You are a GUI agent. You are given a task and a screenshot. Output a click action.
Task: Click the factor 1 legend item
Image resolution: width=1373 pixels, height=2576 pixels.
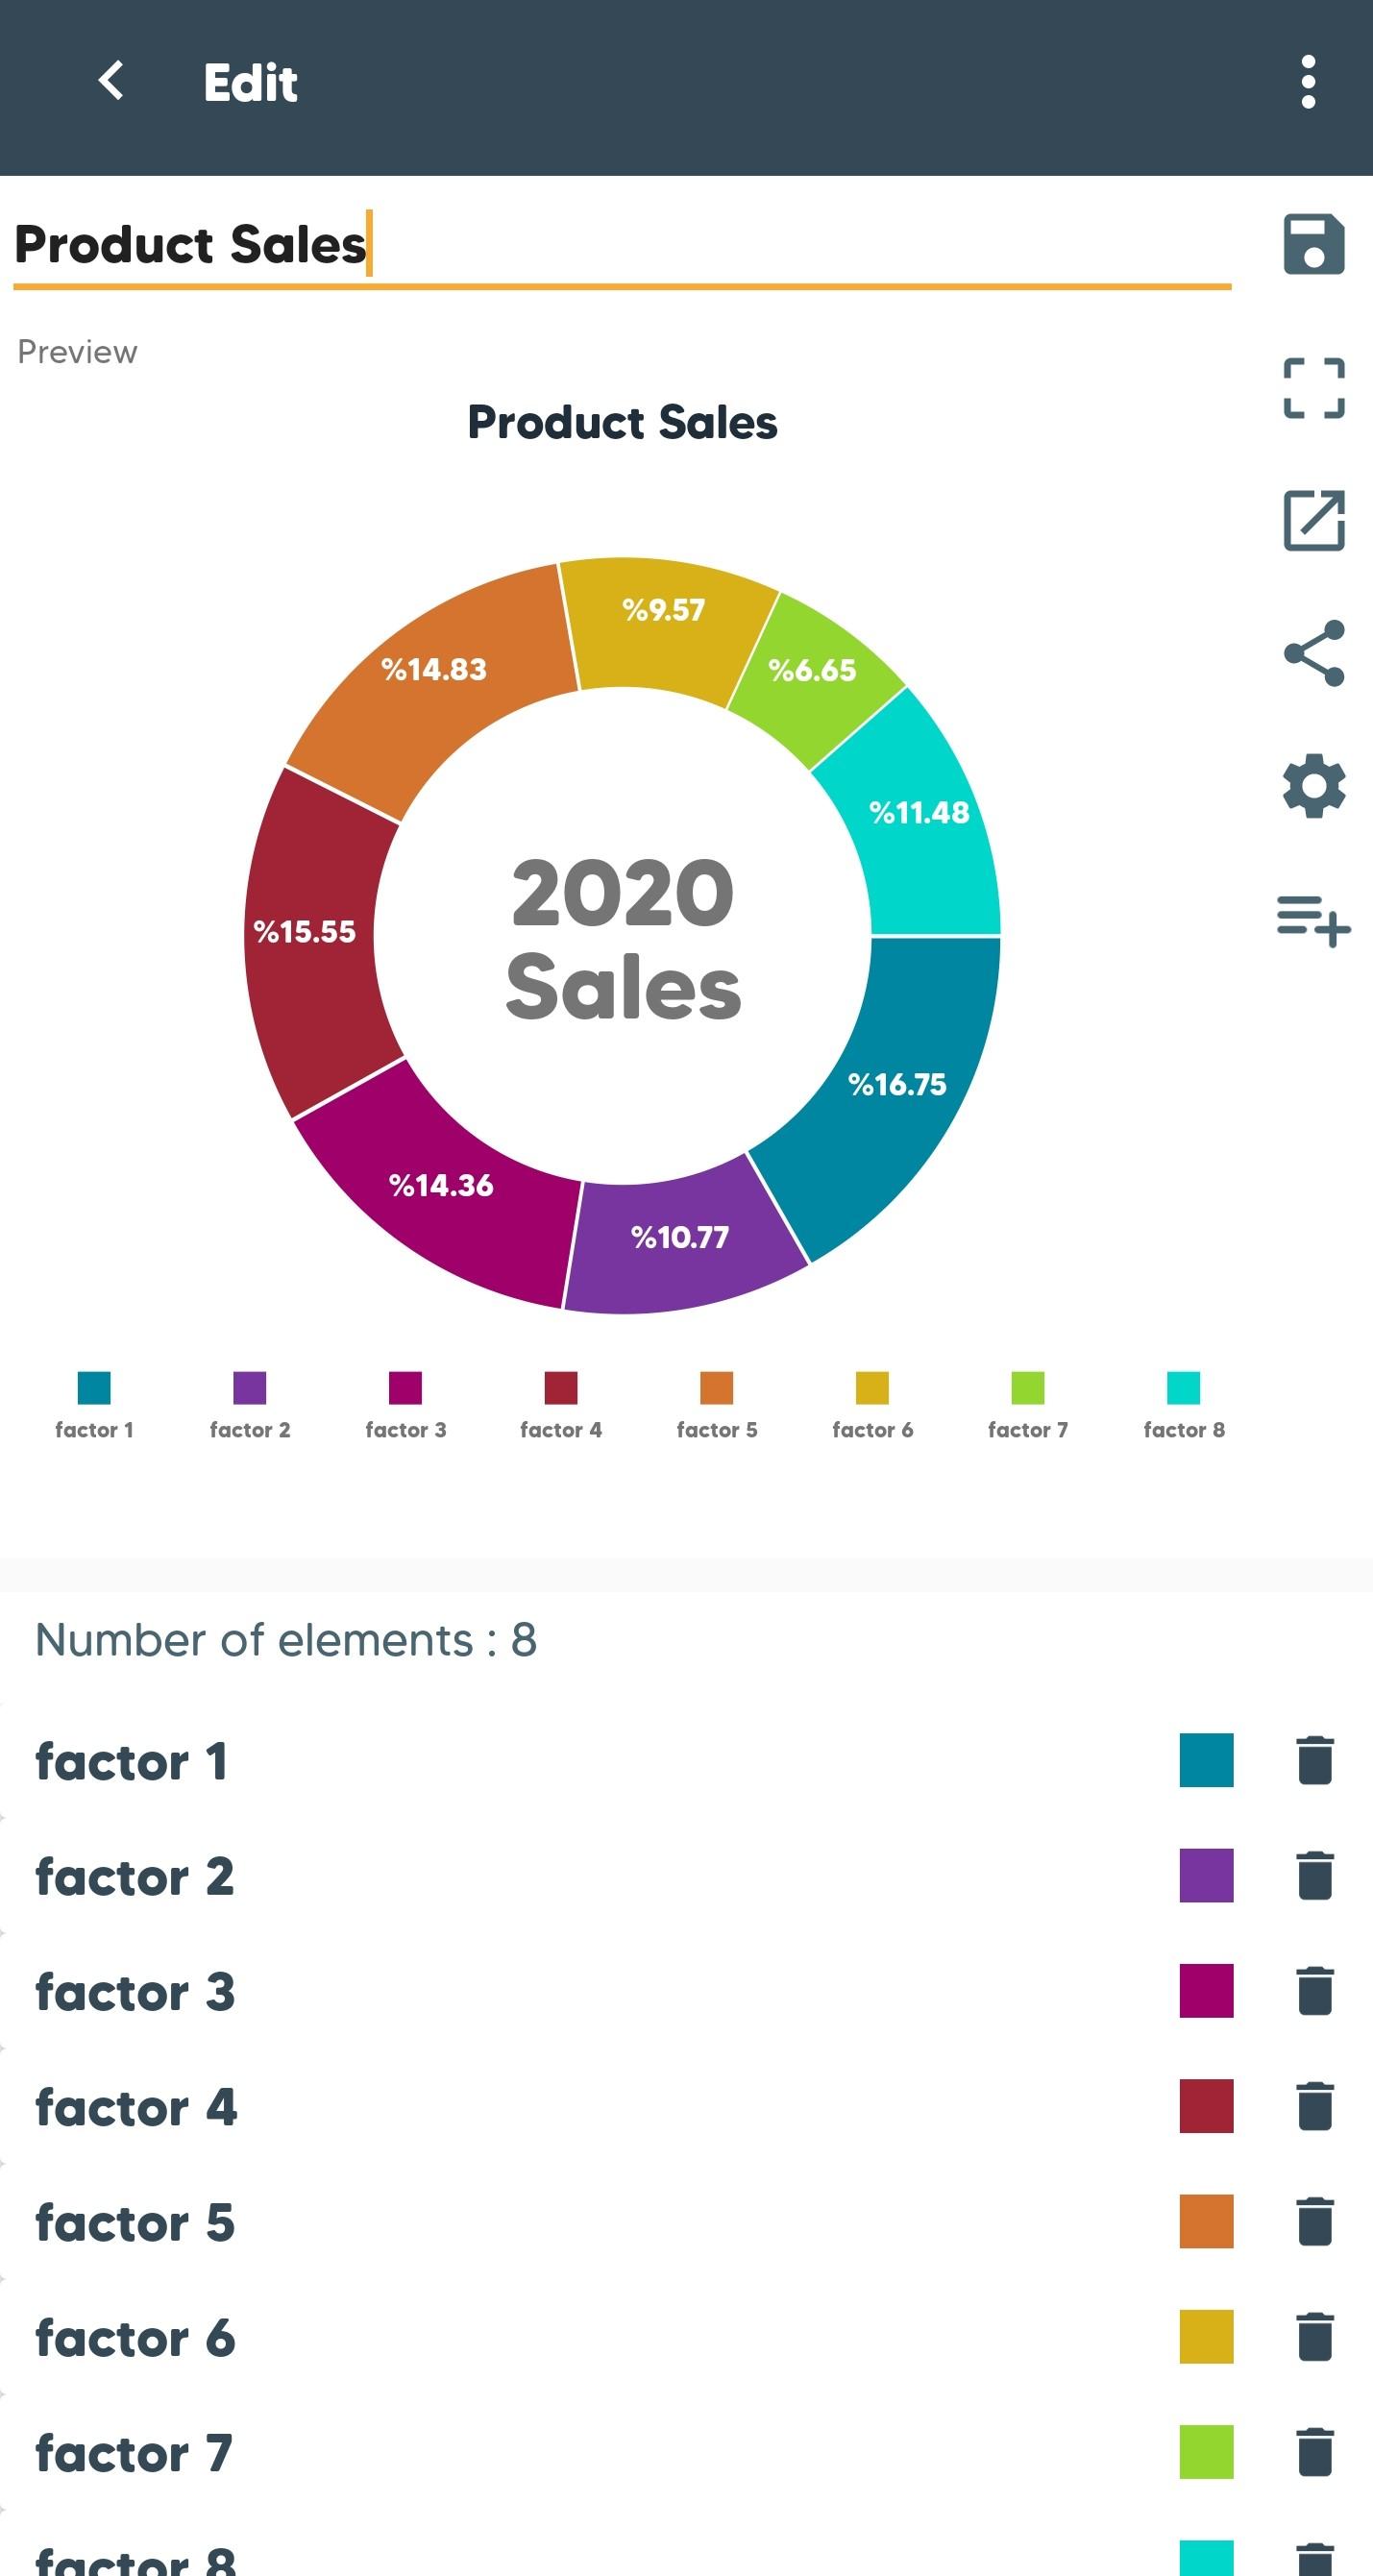coord(94,1405)
